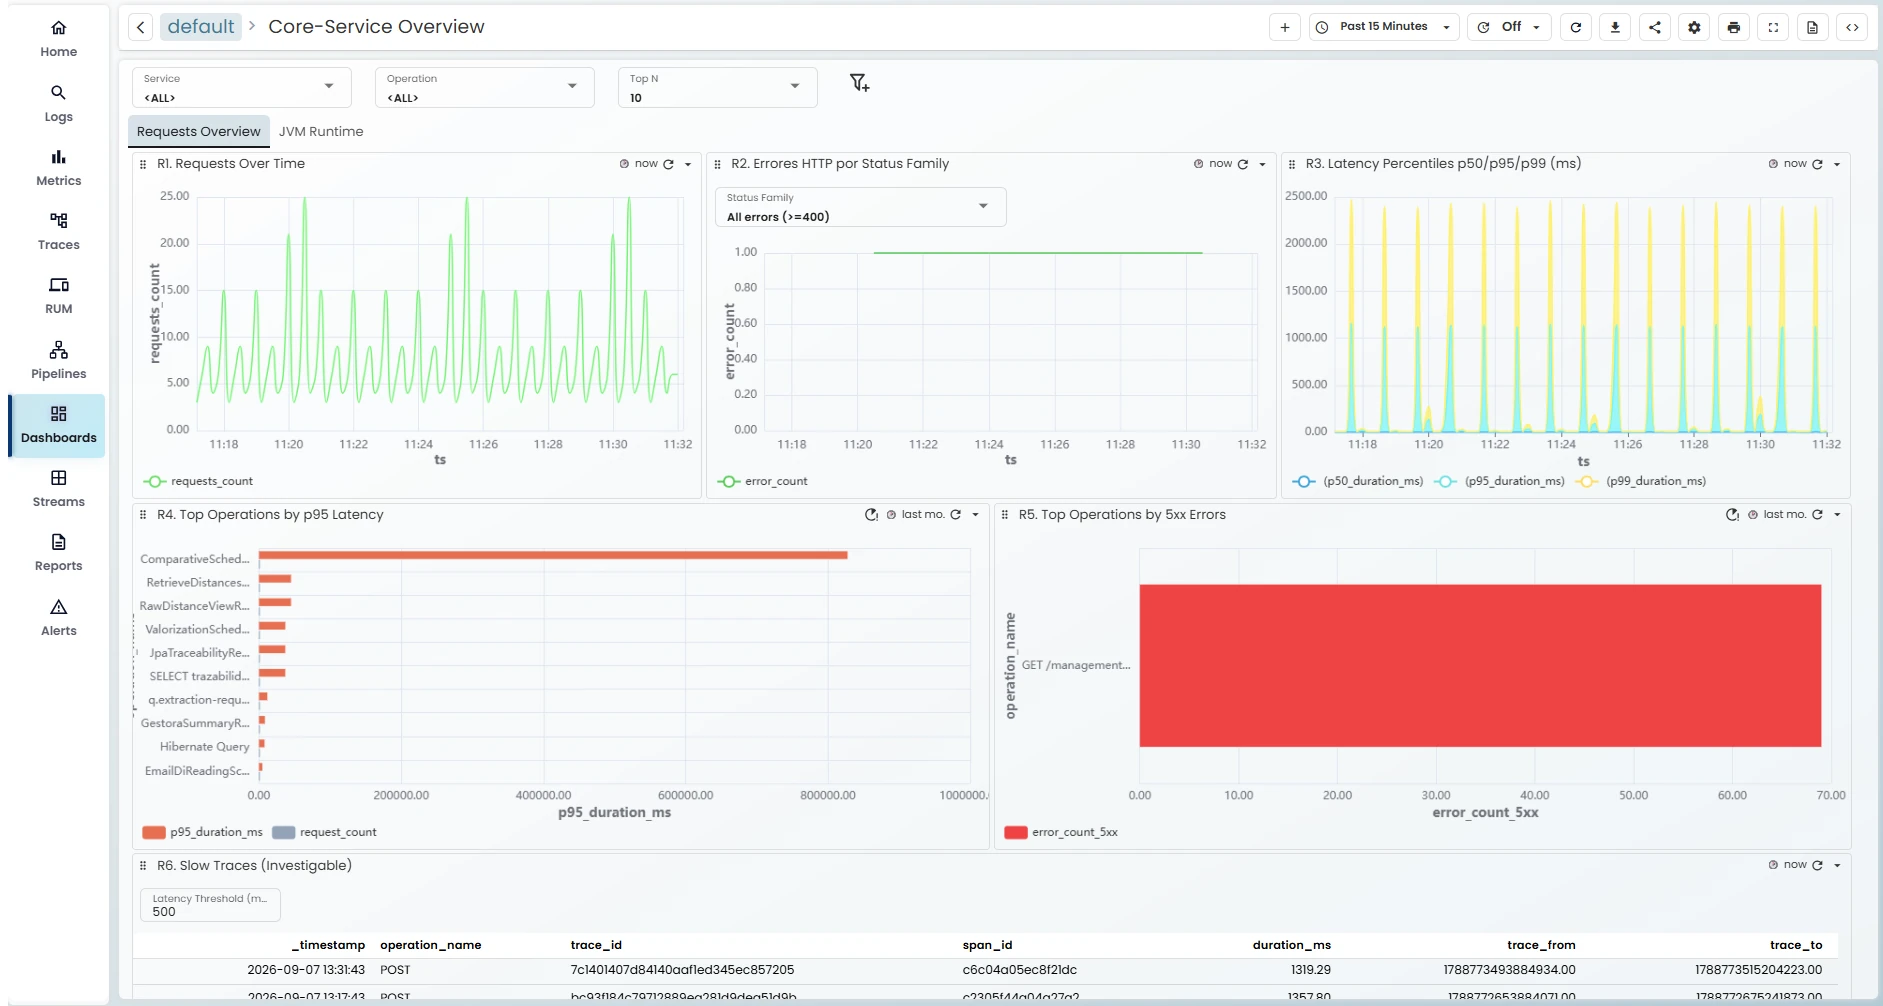Hide the p50_duration_ms series in R3
This screenshot has width=1883, height=1006.
point(1357,481)
